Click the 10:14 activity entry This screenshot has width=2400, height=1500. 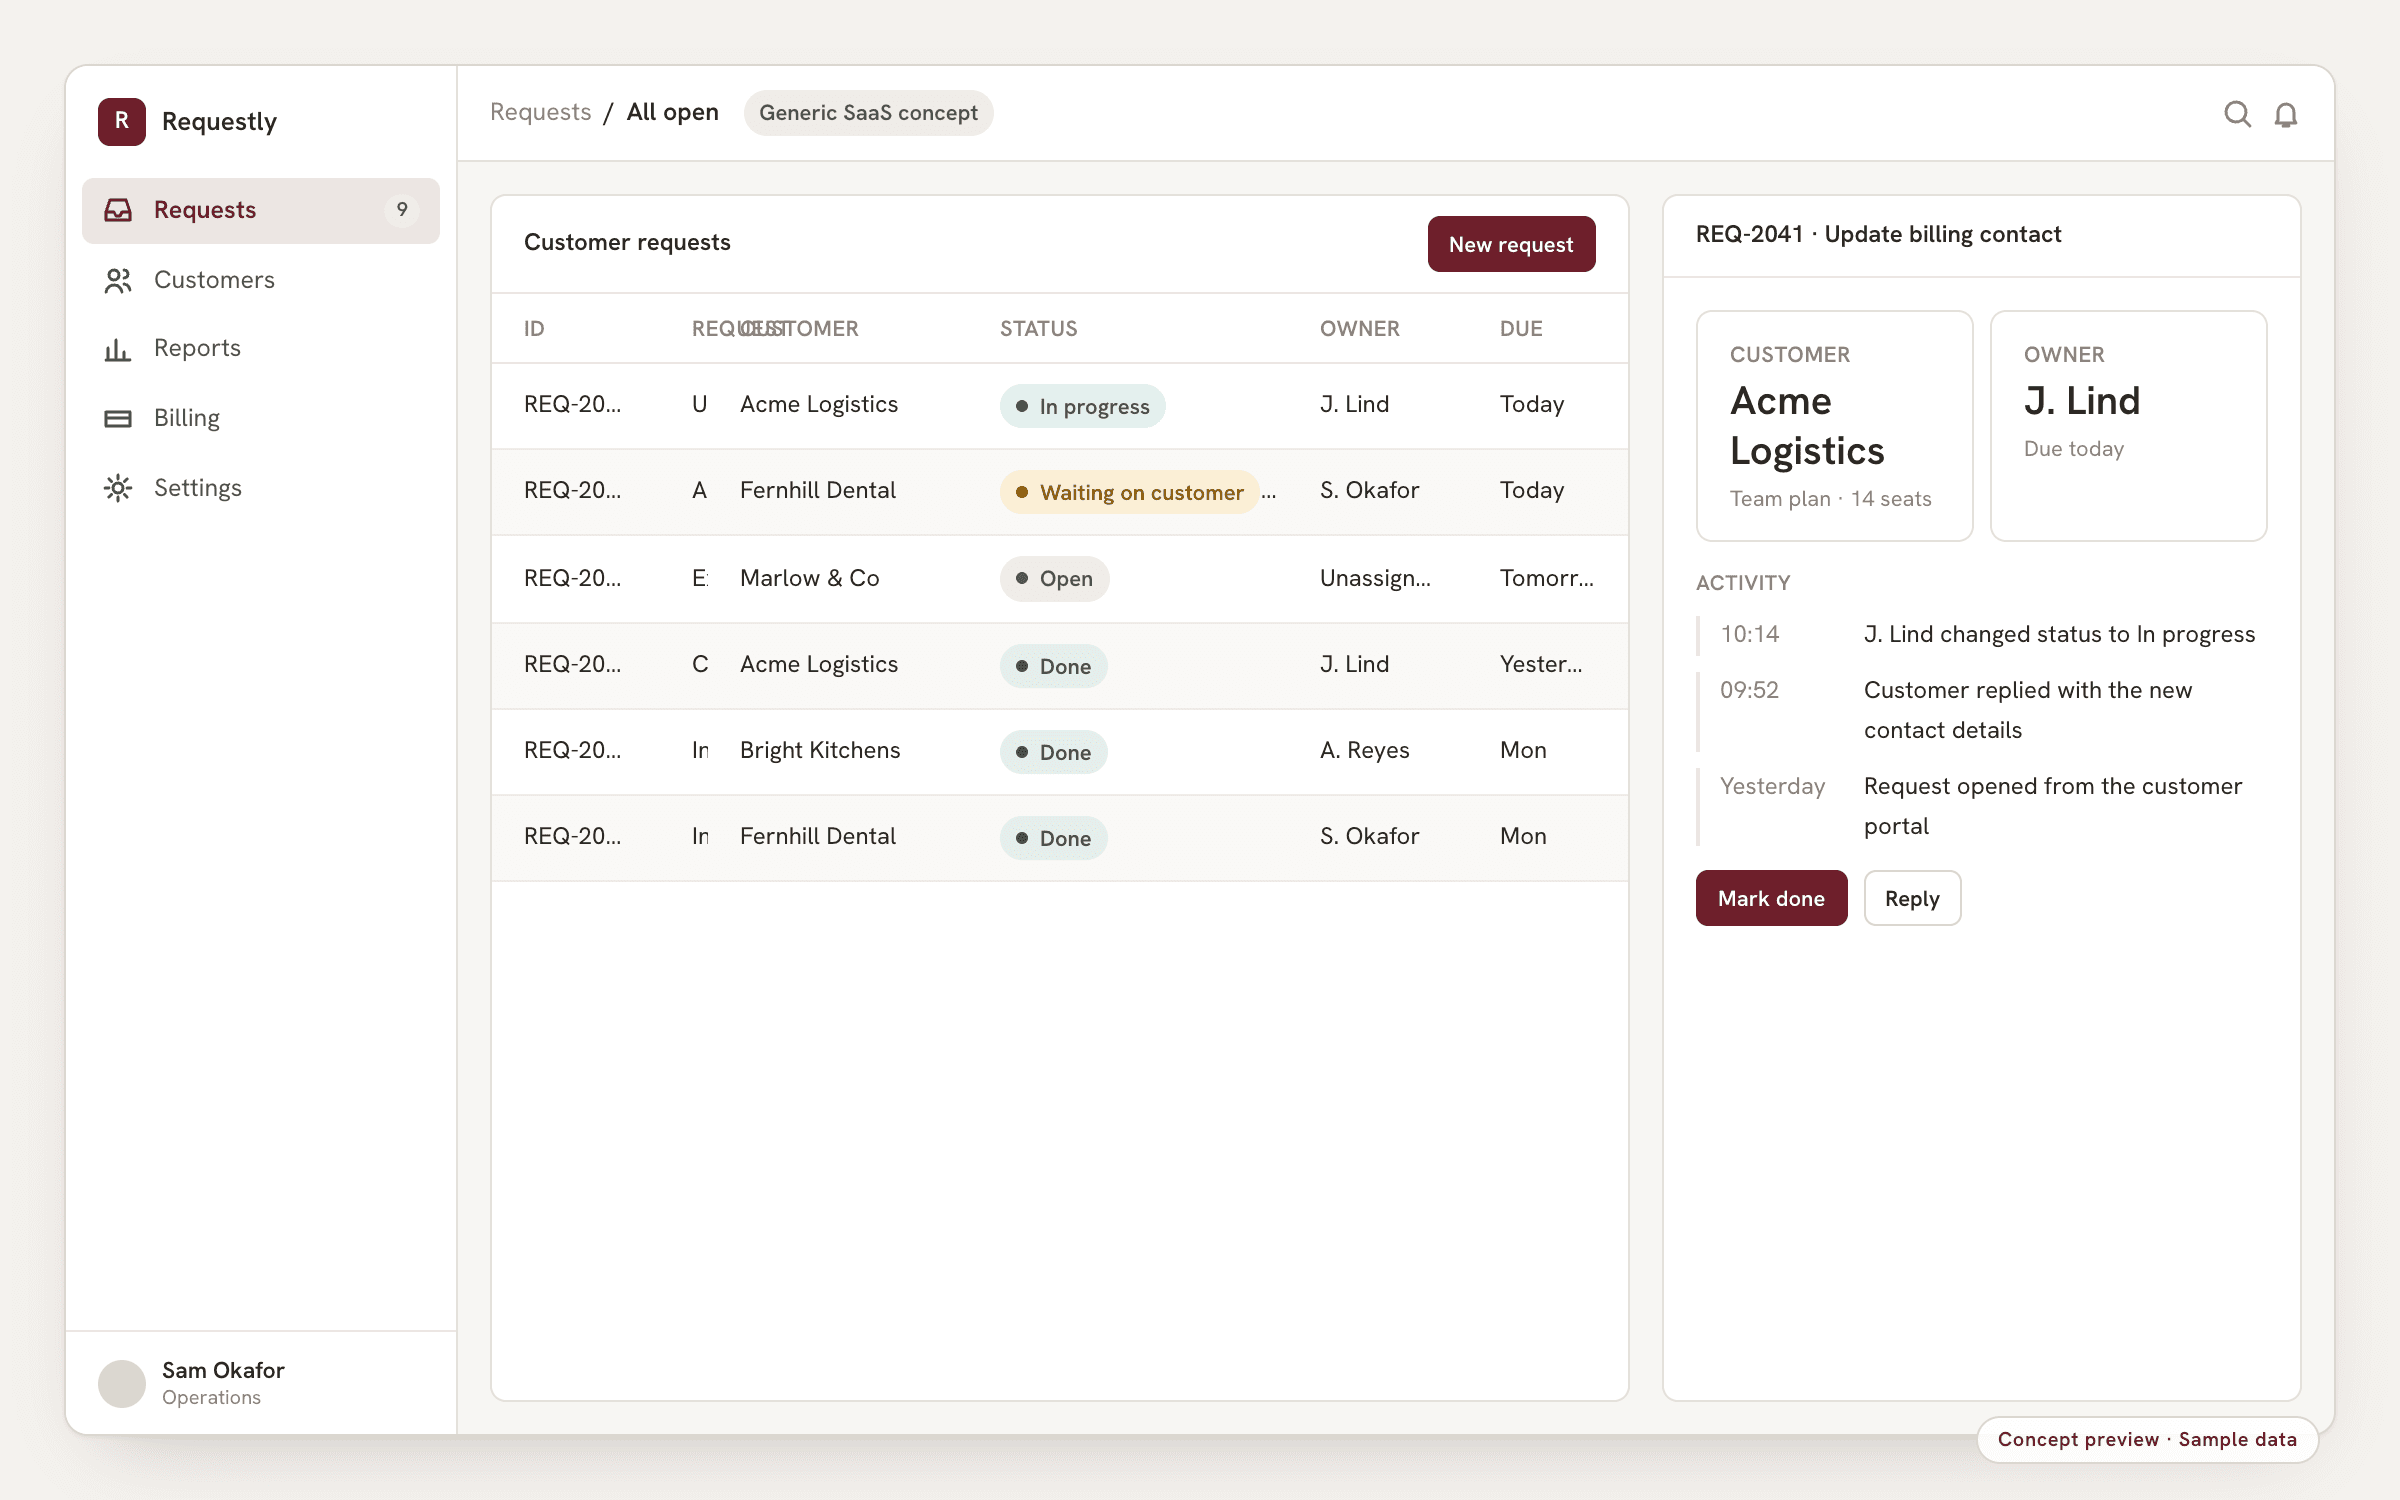pyautogui.click(x=1982, y=635)
